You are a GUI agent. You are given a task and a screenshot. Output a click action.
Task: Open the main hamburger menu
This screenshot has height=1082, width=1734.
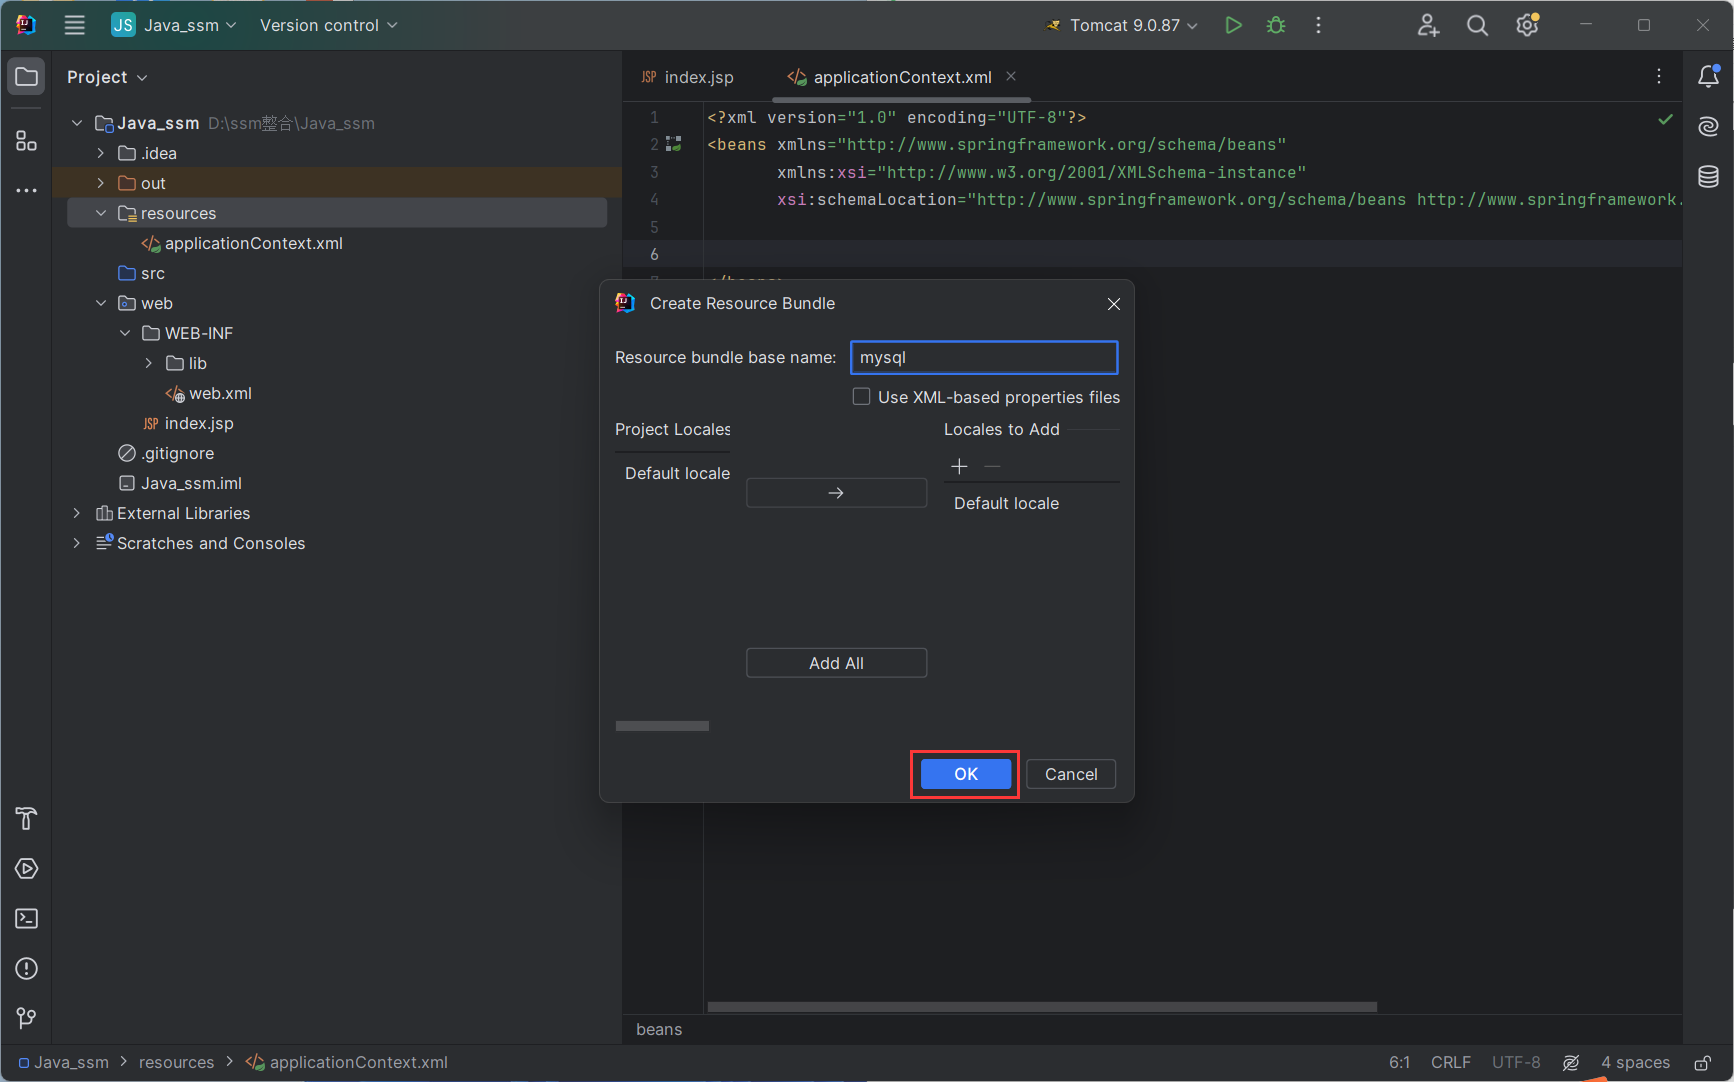75,25
